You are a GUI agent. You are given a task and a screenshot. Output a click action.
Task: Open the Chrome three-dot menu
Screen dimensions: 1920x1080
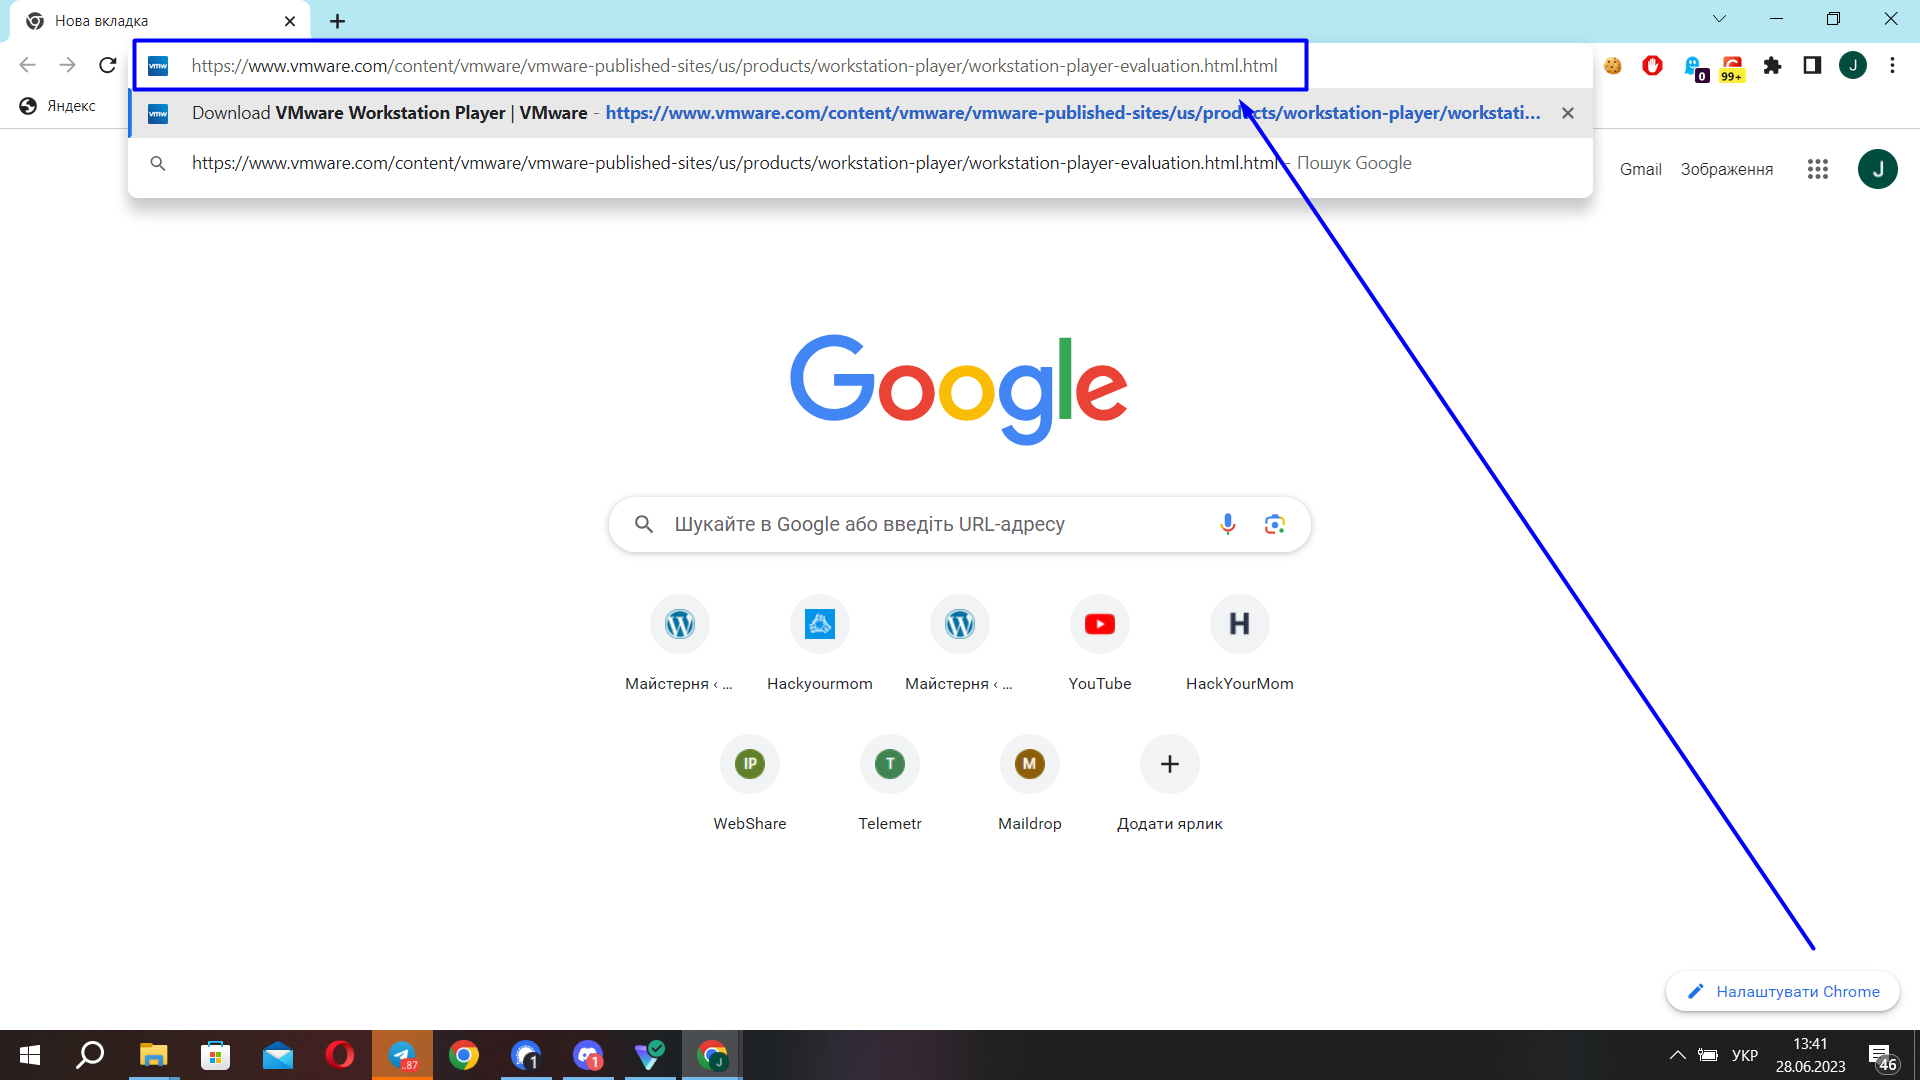tap(1892, 66)
